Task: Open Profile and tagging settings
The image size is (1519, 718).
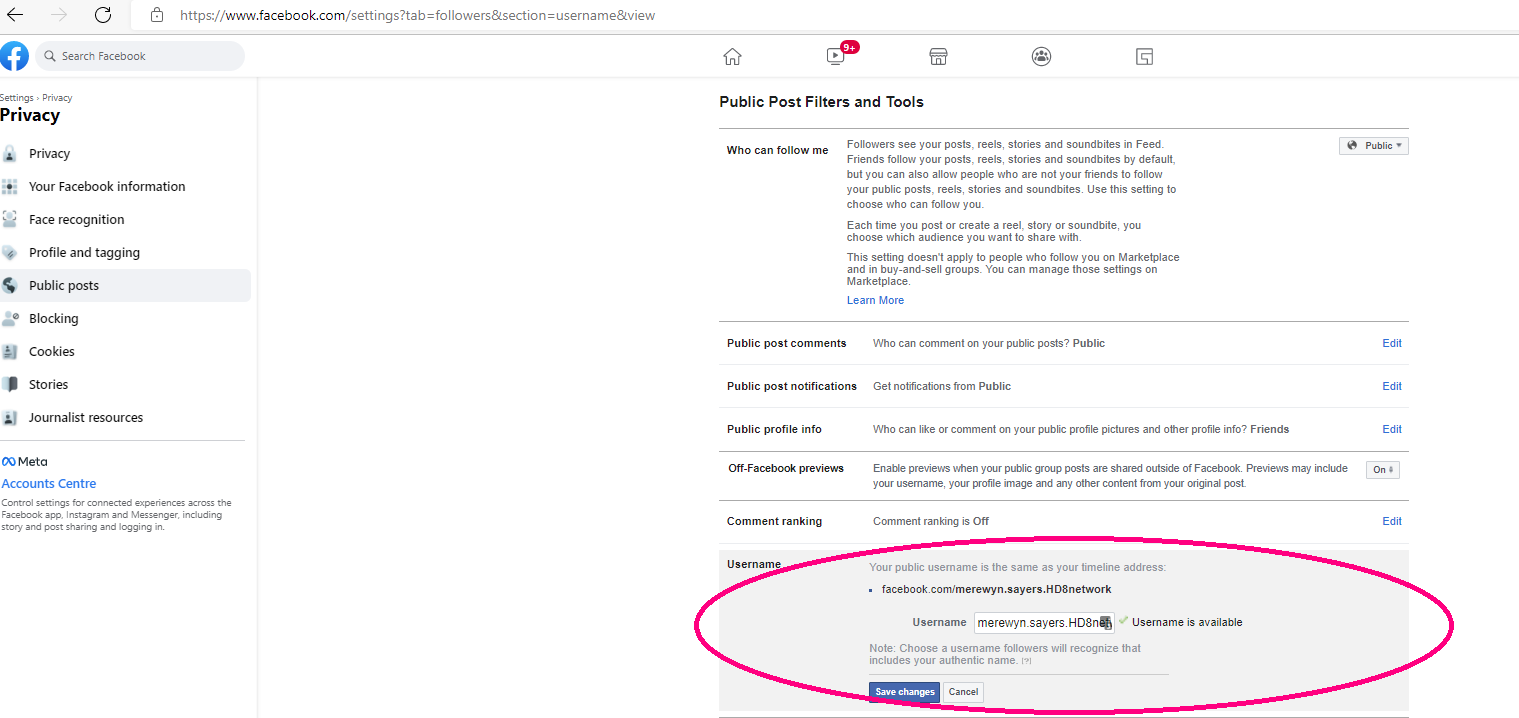Action: point(84,252)
